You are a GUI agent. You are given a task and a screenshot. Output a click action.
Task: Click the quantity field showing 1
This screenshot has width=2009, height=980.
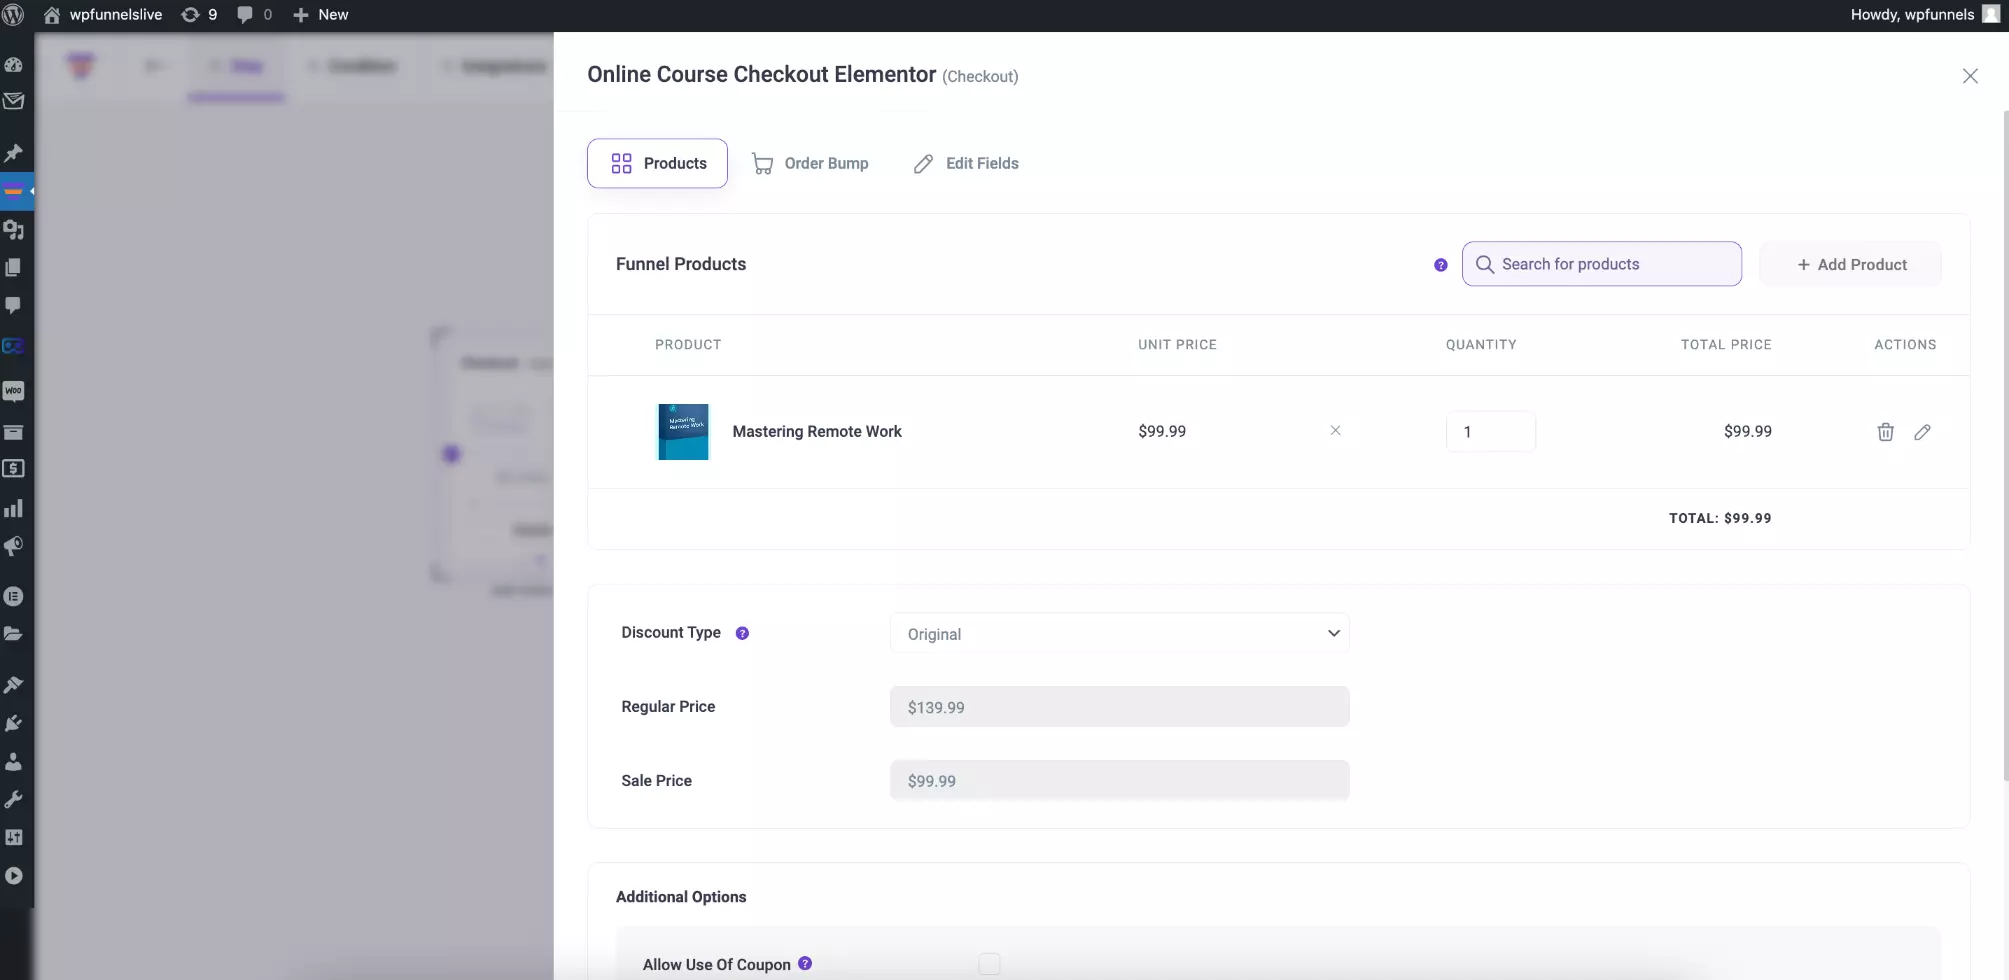pos(1491,432)
